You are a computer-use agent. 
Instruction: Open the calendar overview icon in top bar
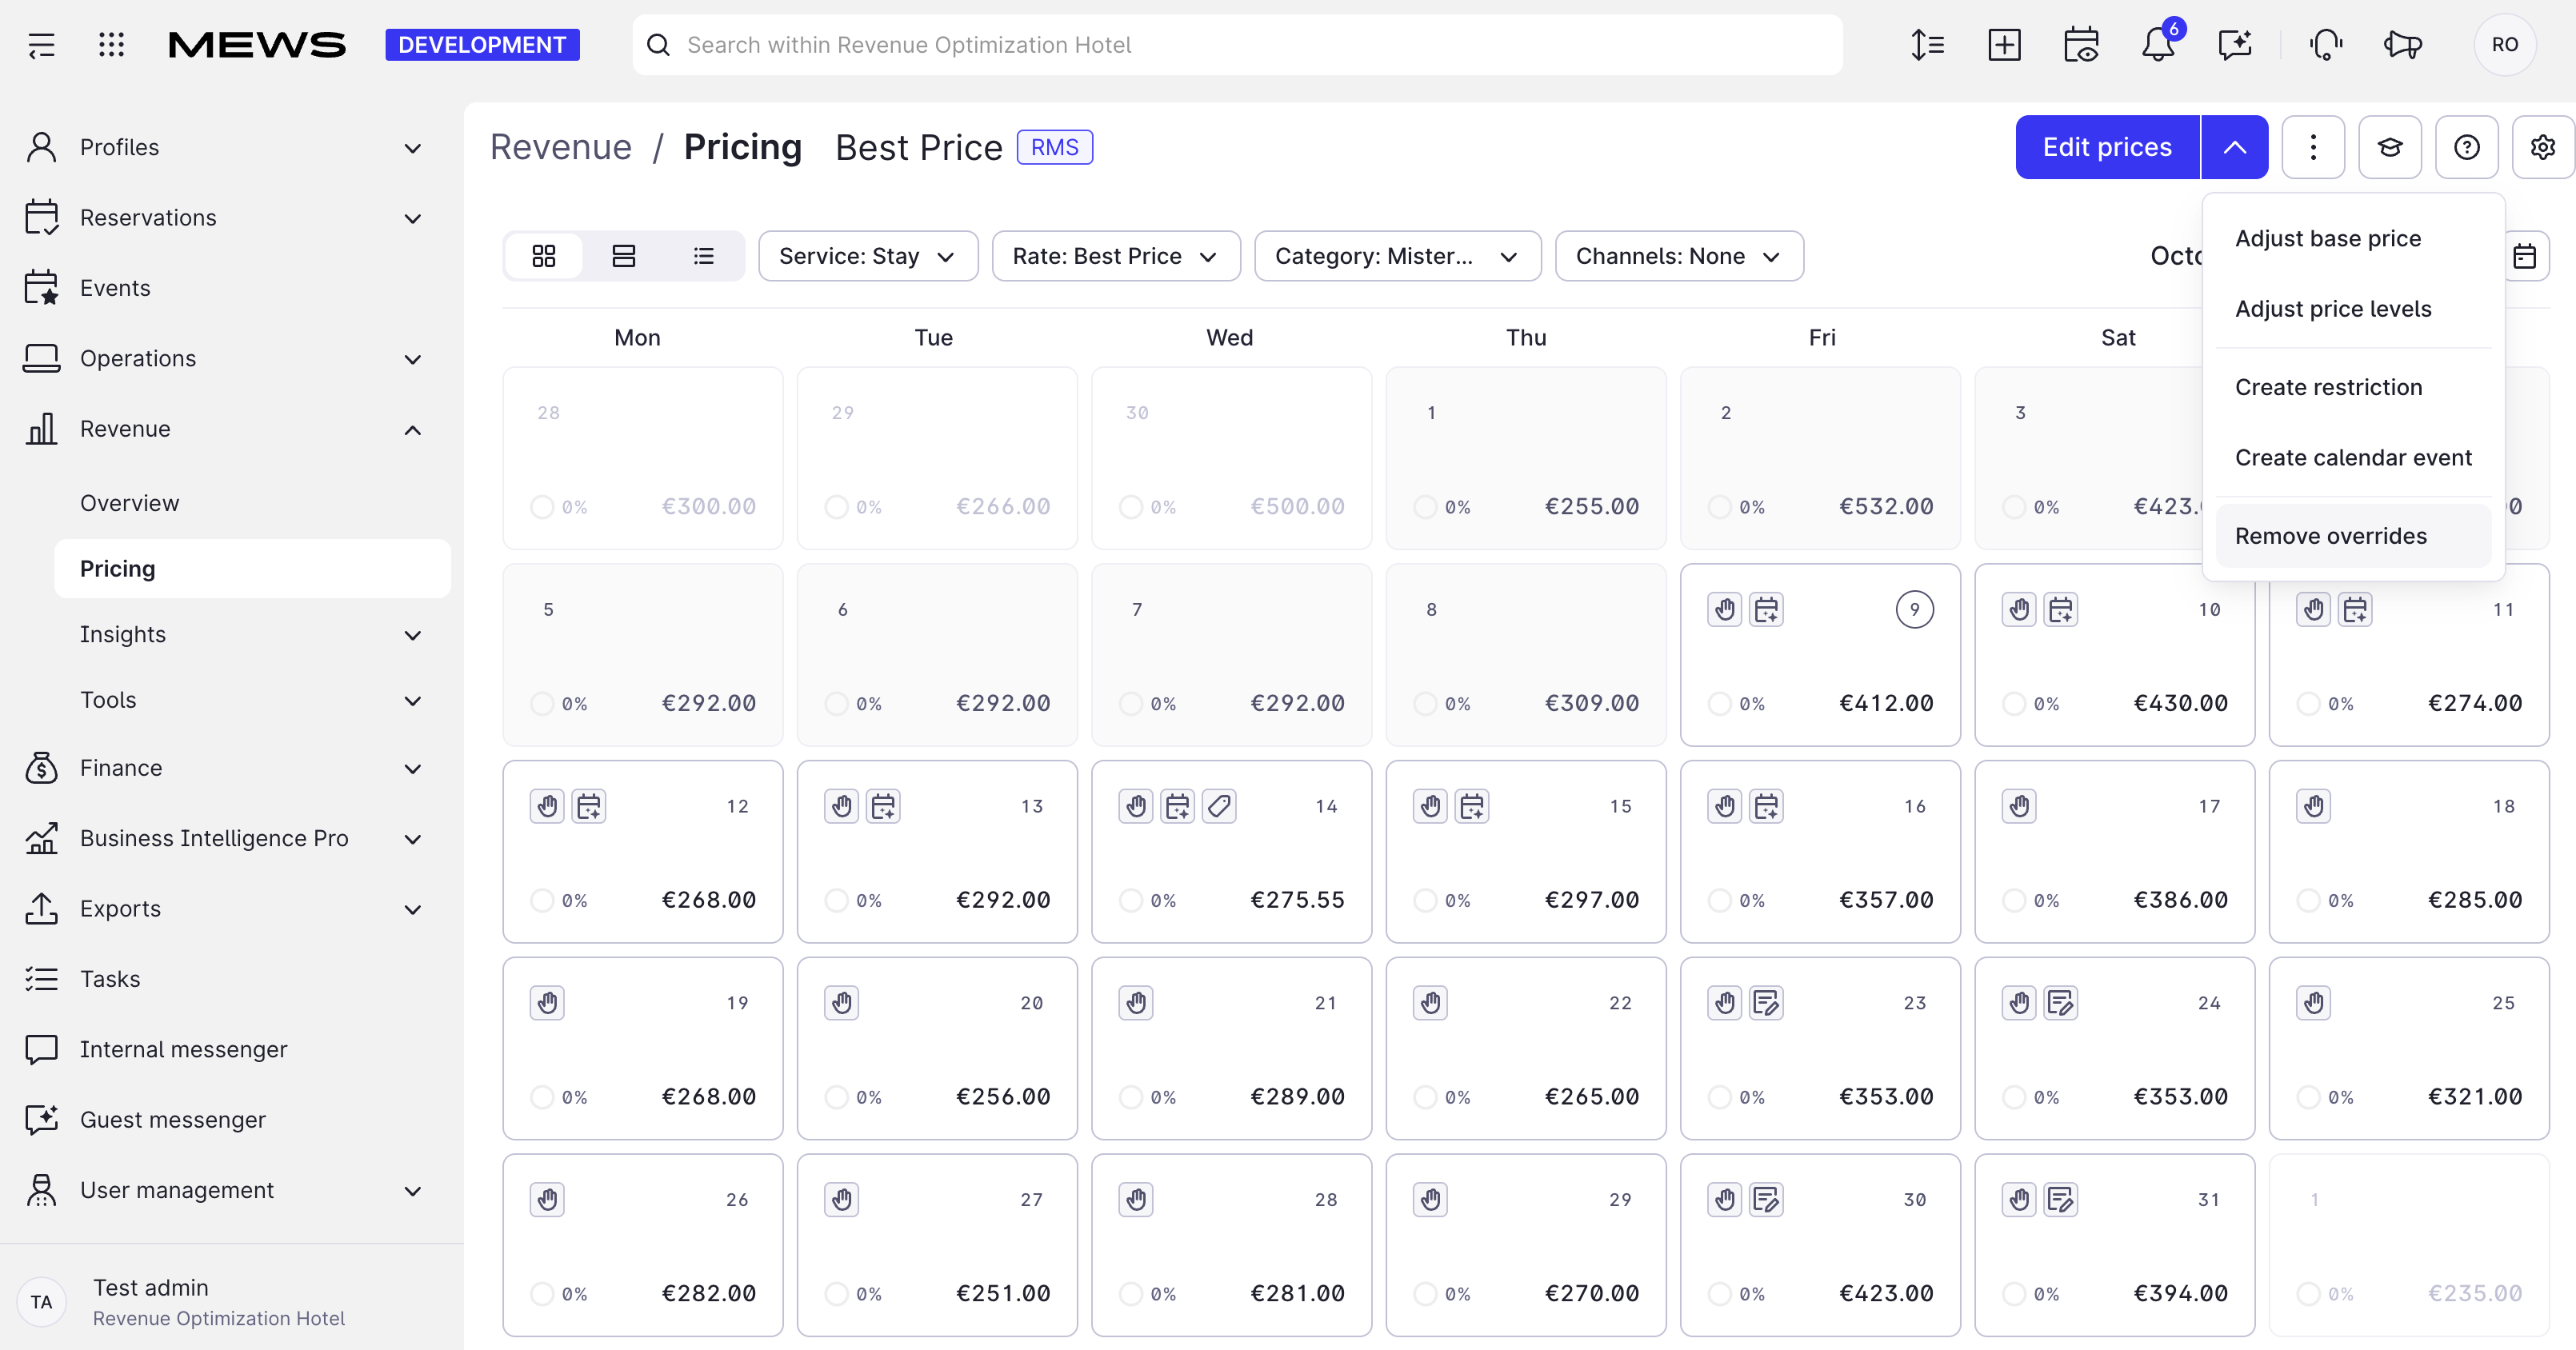click(2081, 45)
